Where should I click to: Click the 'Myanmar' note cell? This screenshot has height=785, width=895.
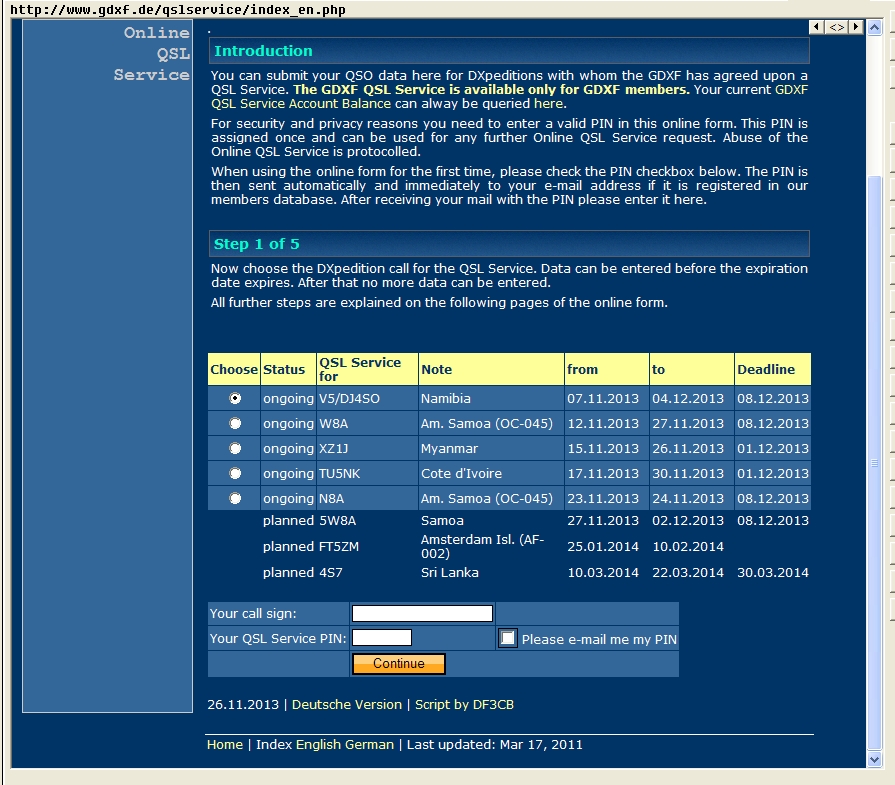[x=491, y=449]
